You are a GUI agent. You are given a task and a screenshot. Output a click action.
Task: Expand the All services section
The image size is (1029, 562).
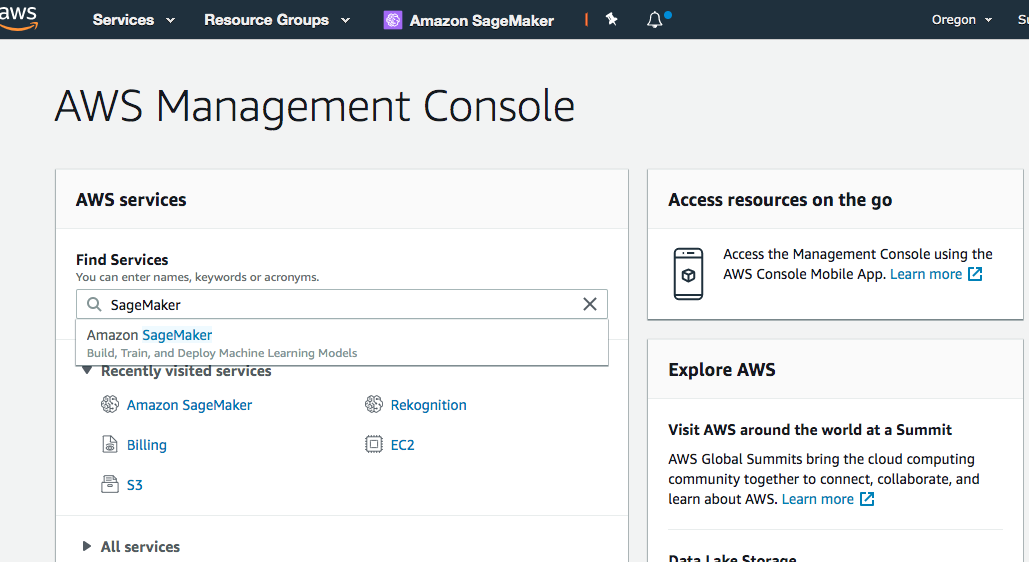(87, 547)
